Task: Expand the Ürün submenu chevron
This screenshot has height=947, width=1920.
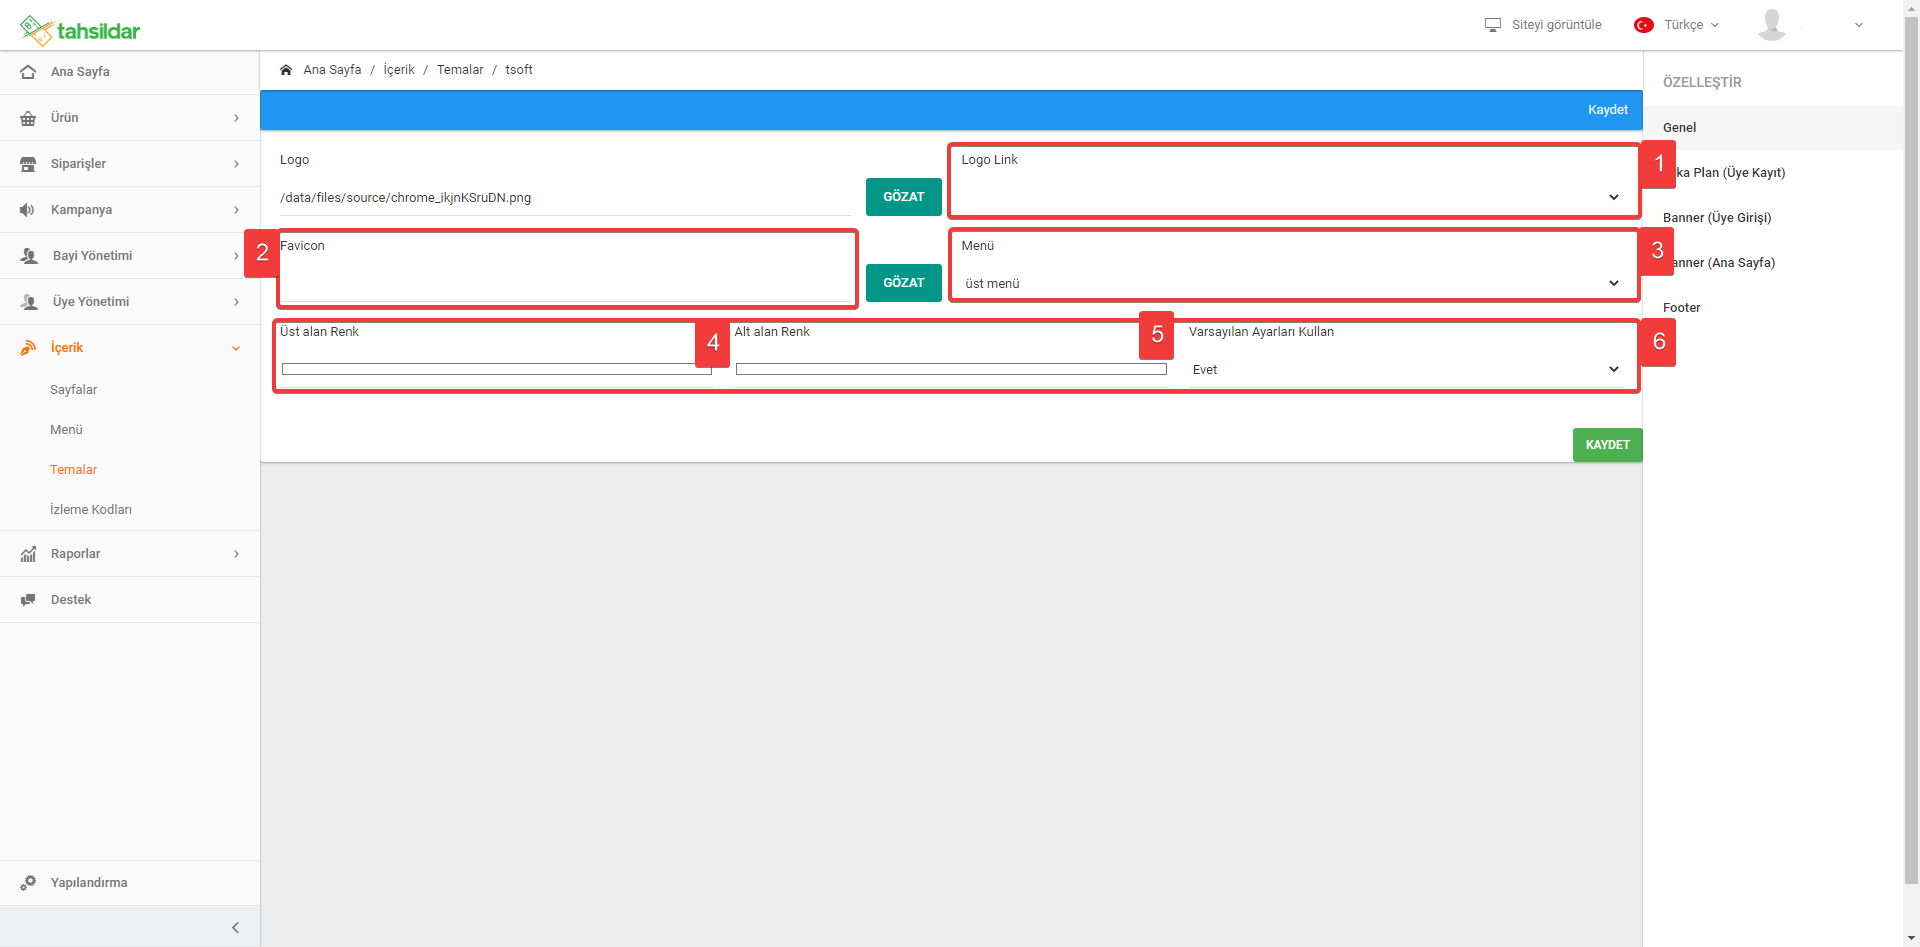Action: 237,118
